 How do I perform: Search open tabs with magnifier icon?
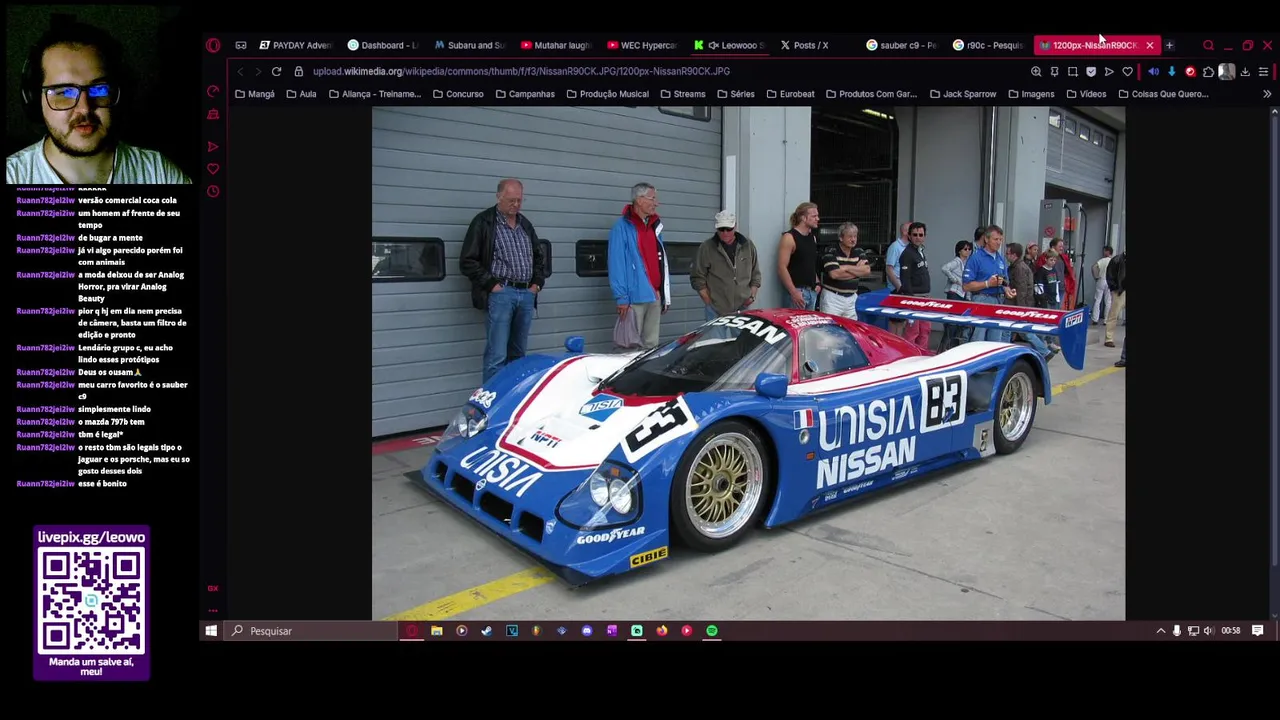pyautogui.click(x=1208, y=45)
